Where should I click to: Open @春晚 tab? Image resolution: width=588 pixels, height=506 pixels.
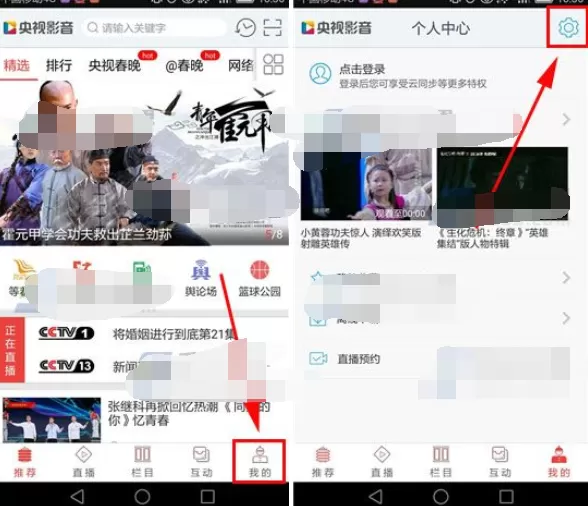[184, 66]
